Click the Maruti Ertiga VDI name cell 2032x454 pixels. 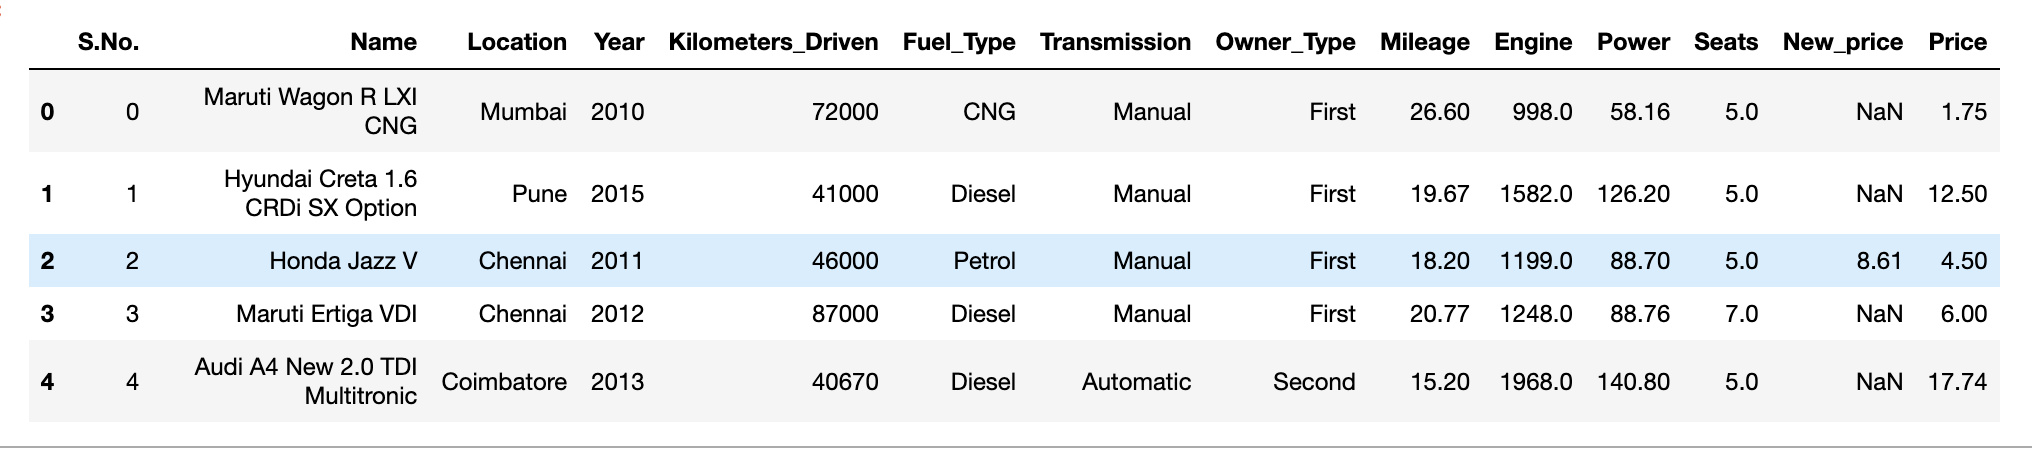coord(326,314)
